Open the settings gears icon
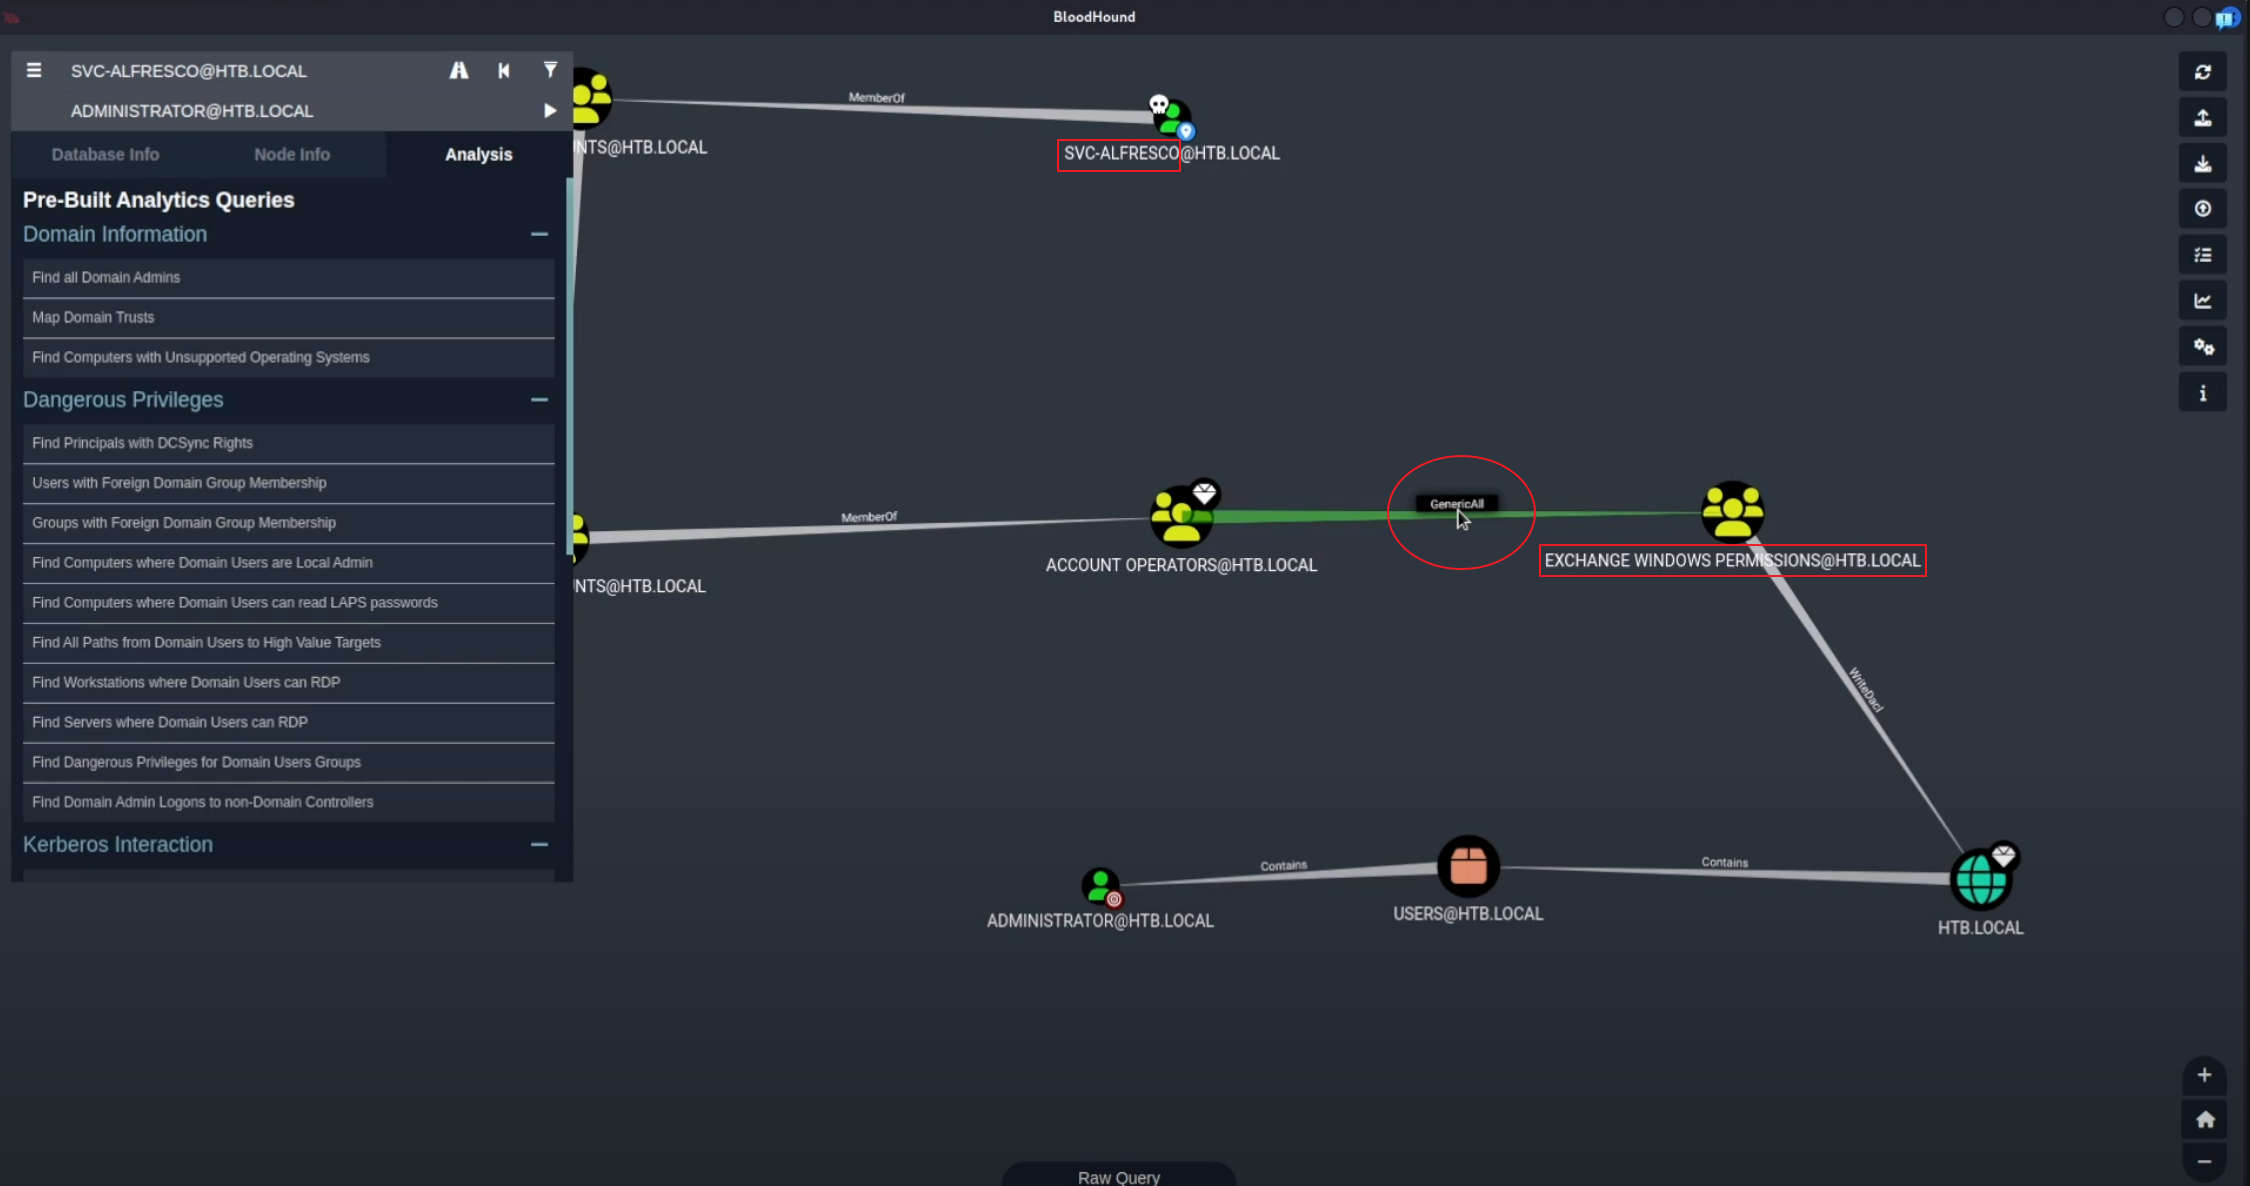 (x=2202, y=347)
